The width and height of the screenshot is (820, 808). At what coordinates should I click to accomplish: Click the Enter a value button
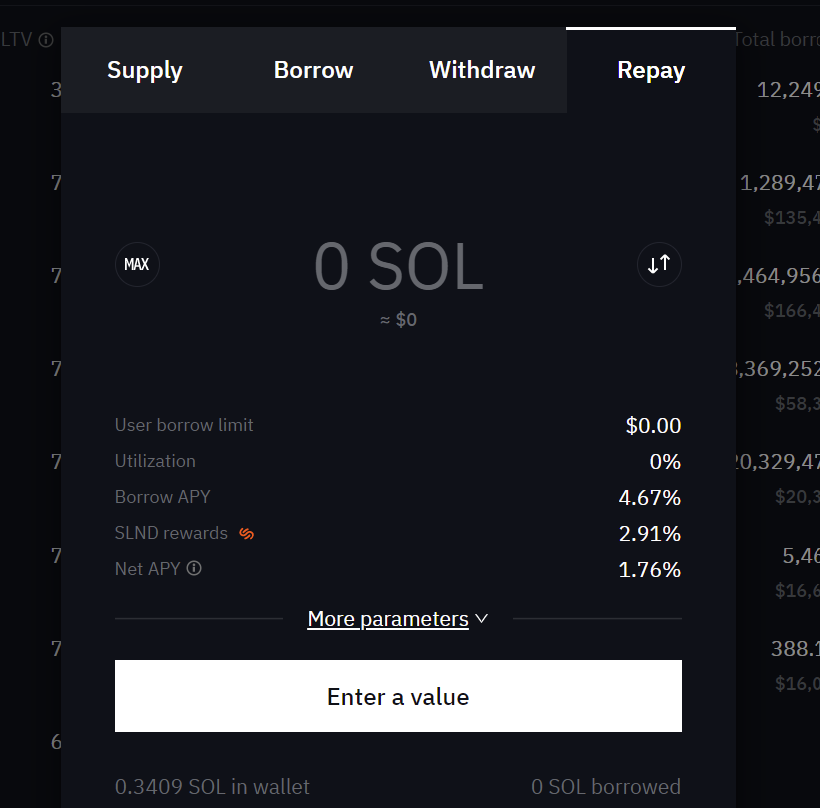click(x=398, y=696)
